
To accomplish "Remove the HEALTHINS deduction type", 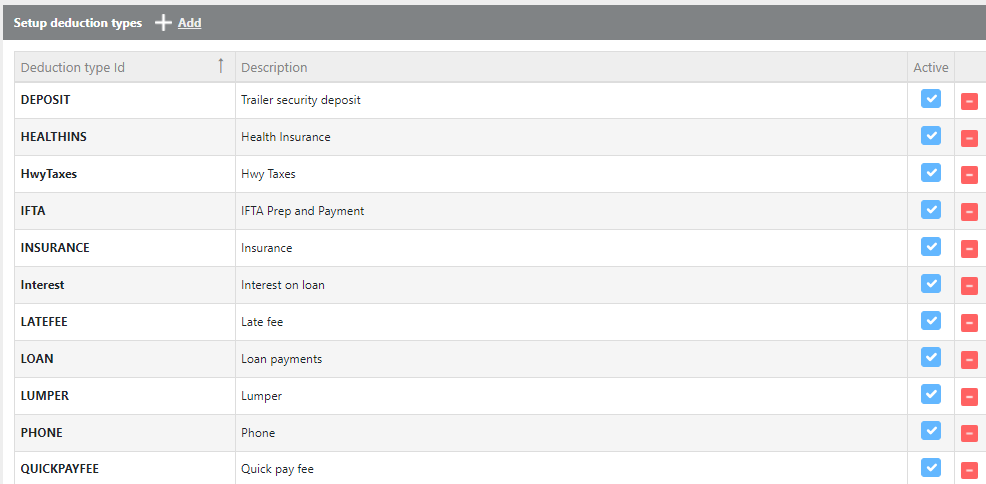I will tap(969, 138).
